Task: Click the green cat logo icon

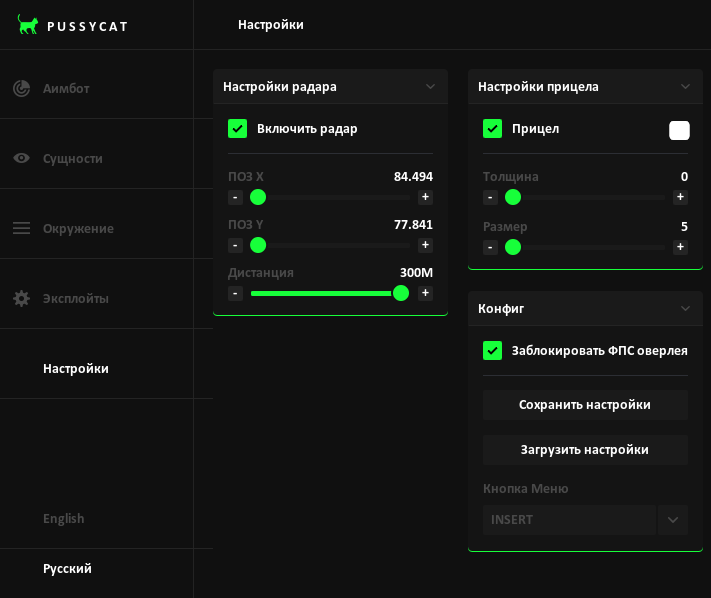Action: [x=28, y=25]
